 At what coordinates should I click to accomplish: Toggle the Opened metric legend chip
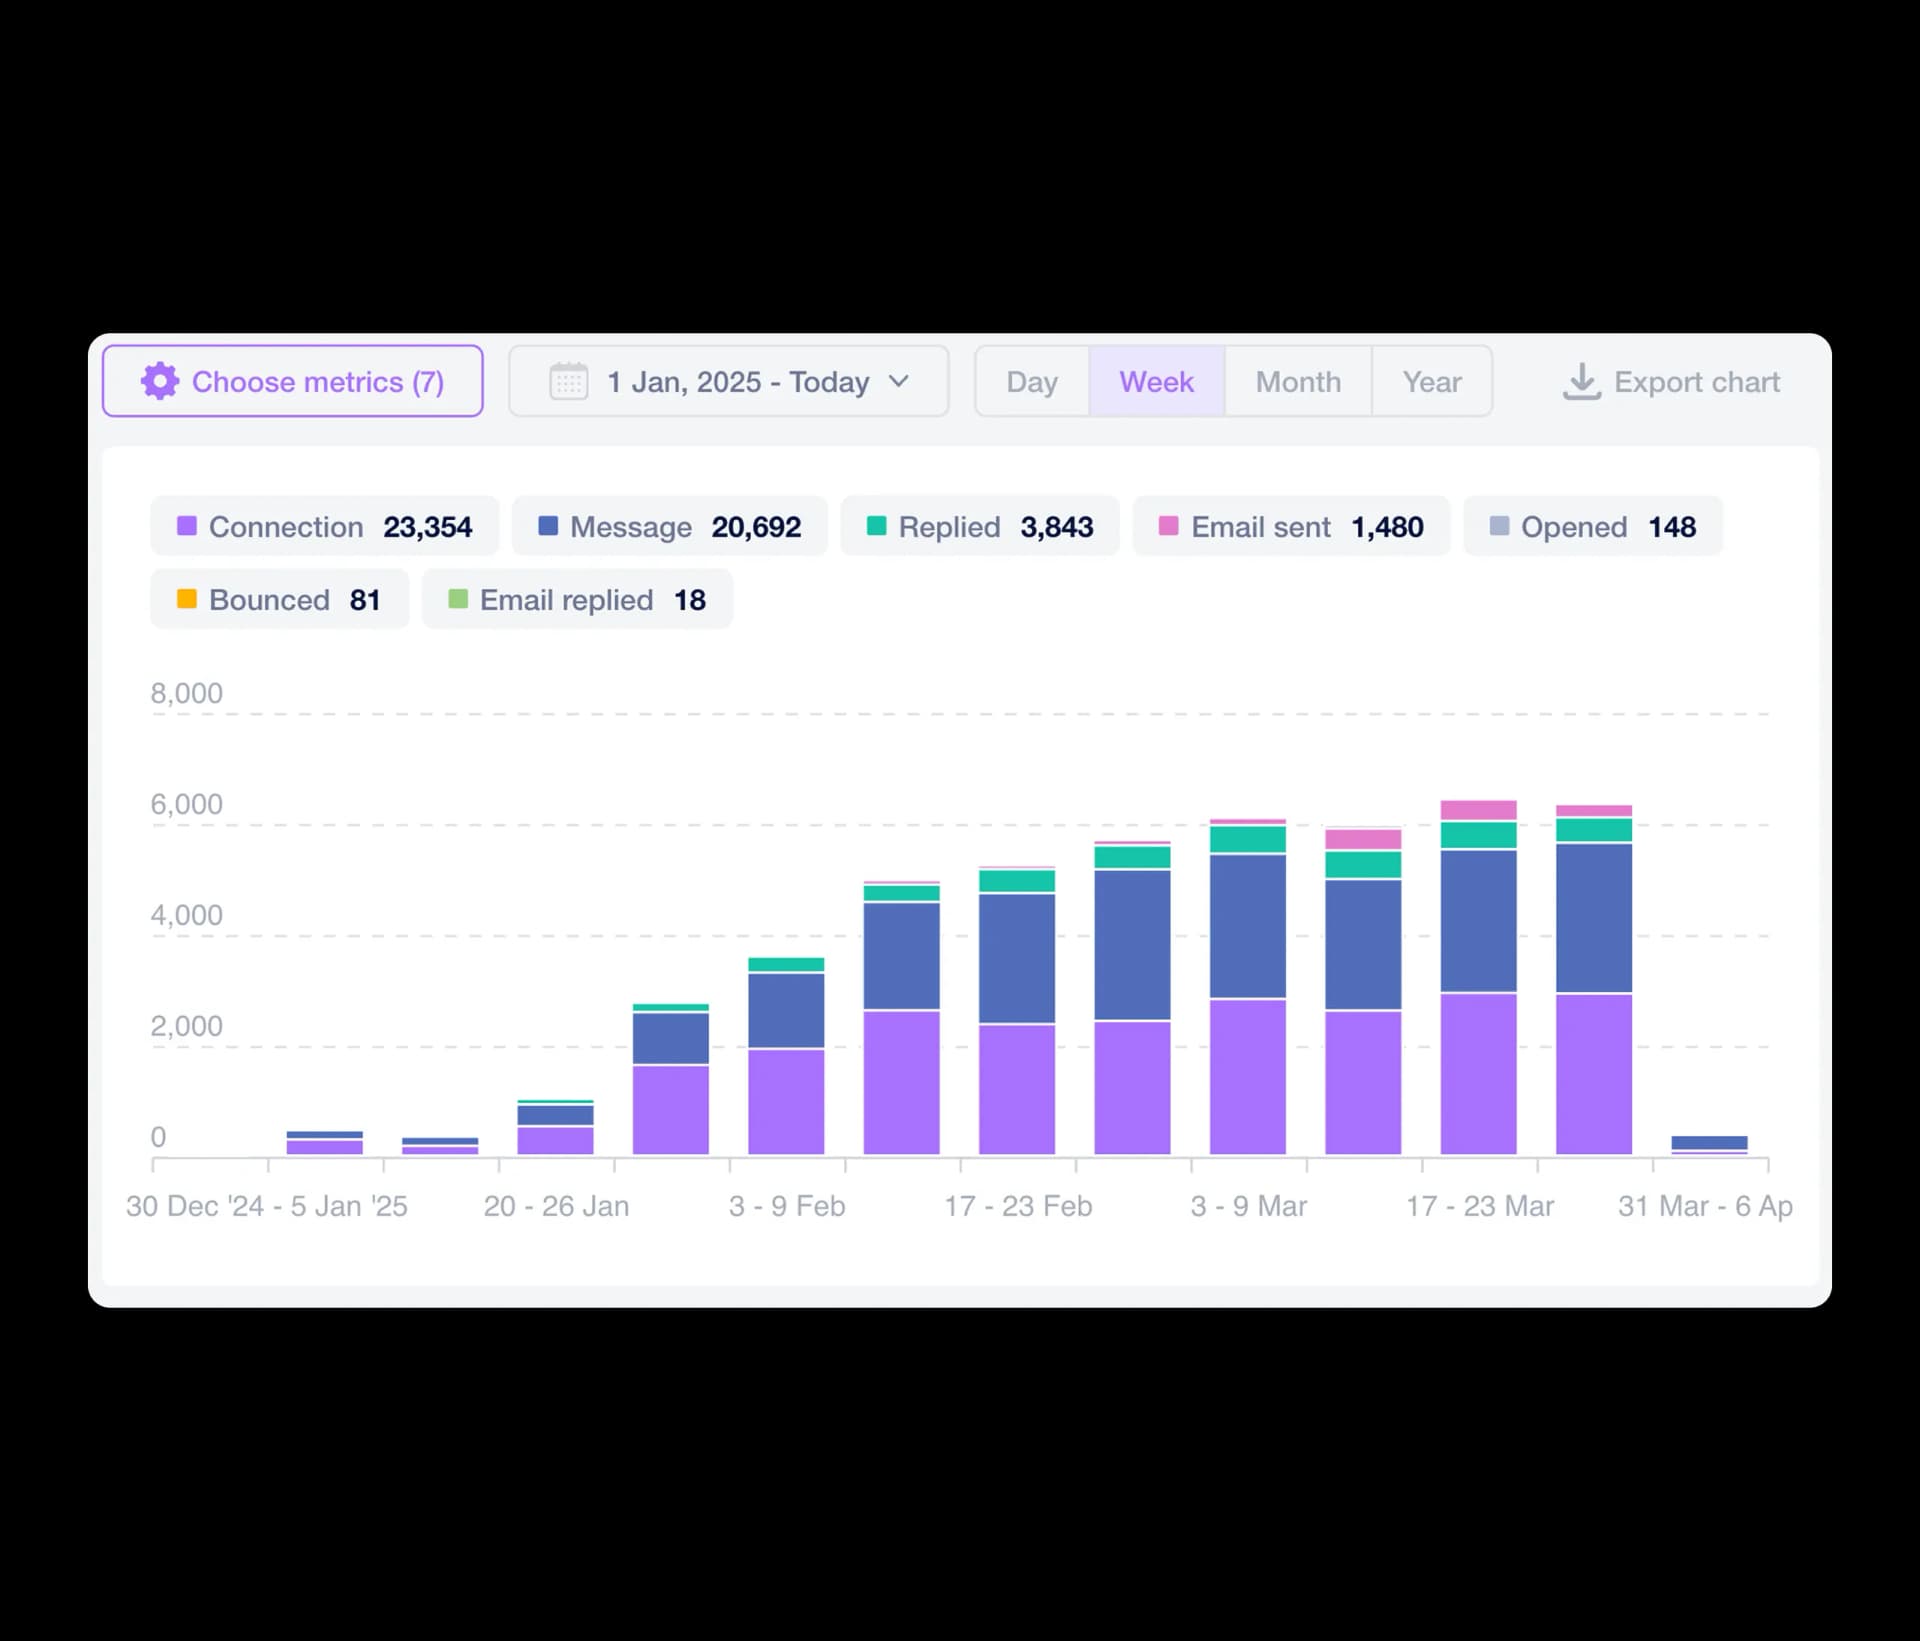(x=1593, y=526)
